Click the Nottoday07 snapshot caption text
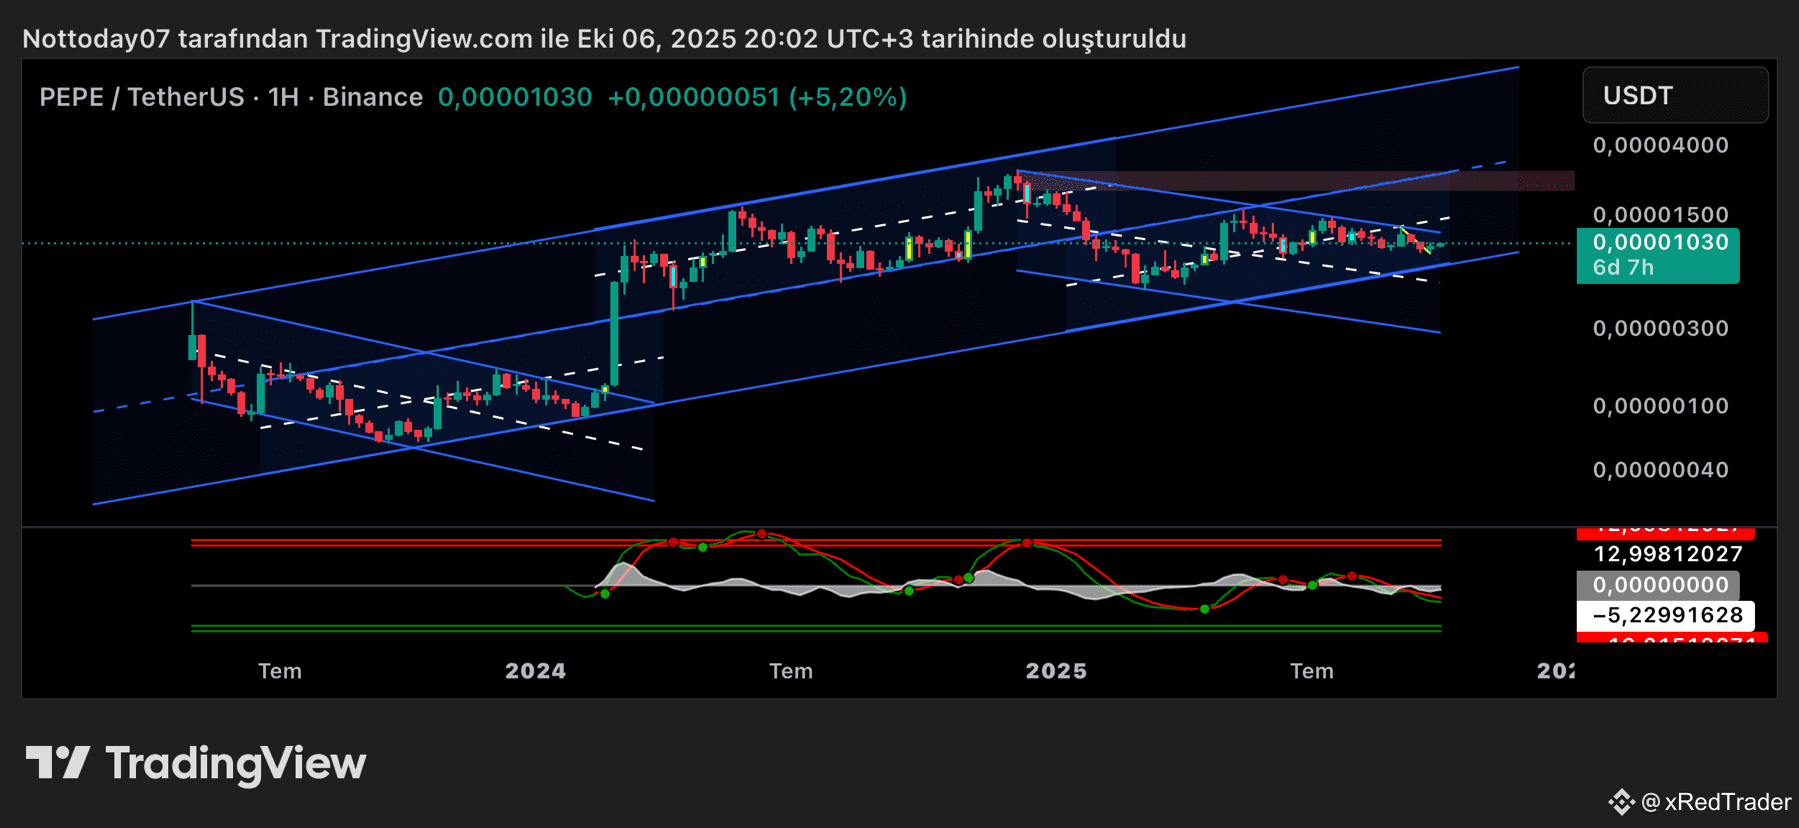Viewport: 1799px width, 828px height. [x=604, y=39]
